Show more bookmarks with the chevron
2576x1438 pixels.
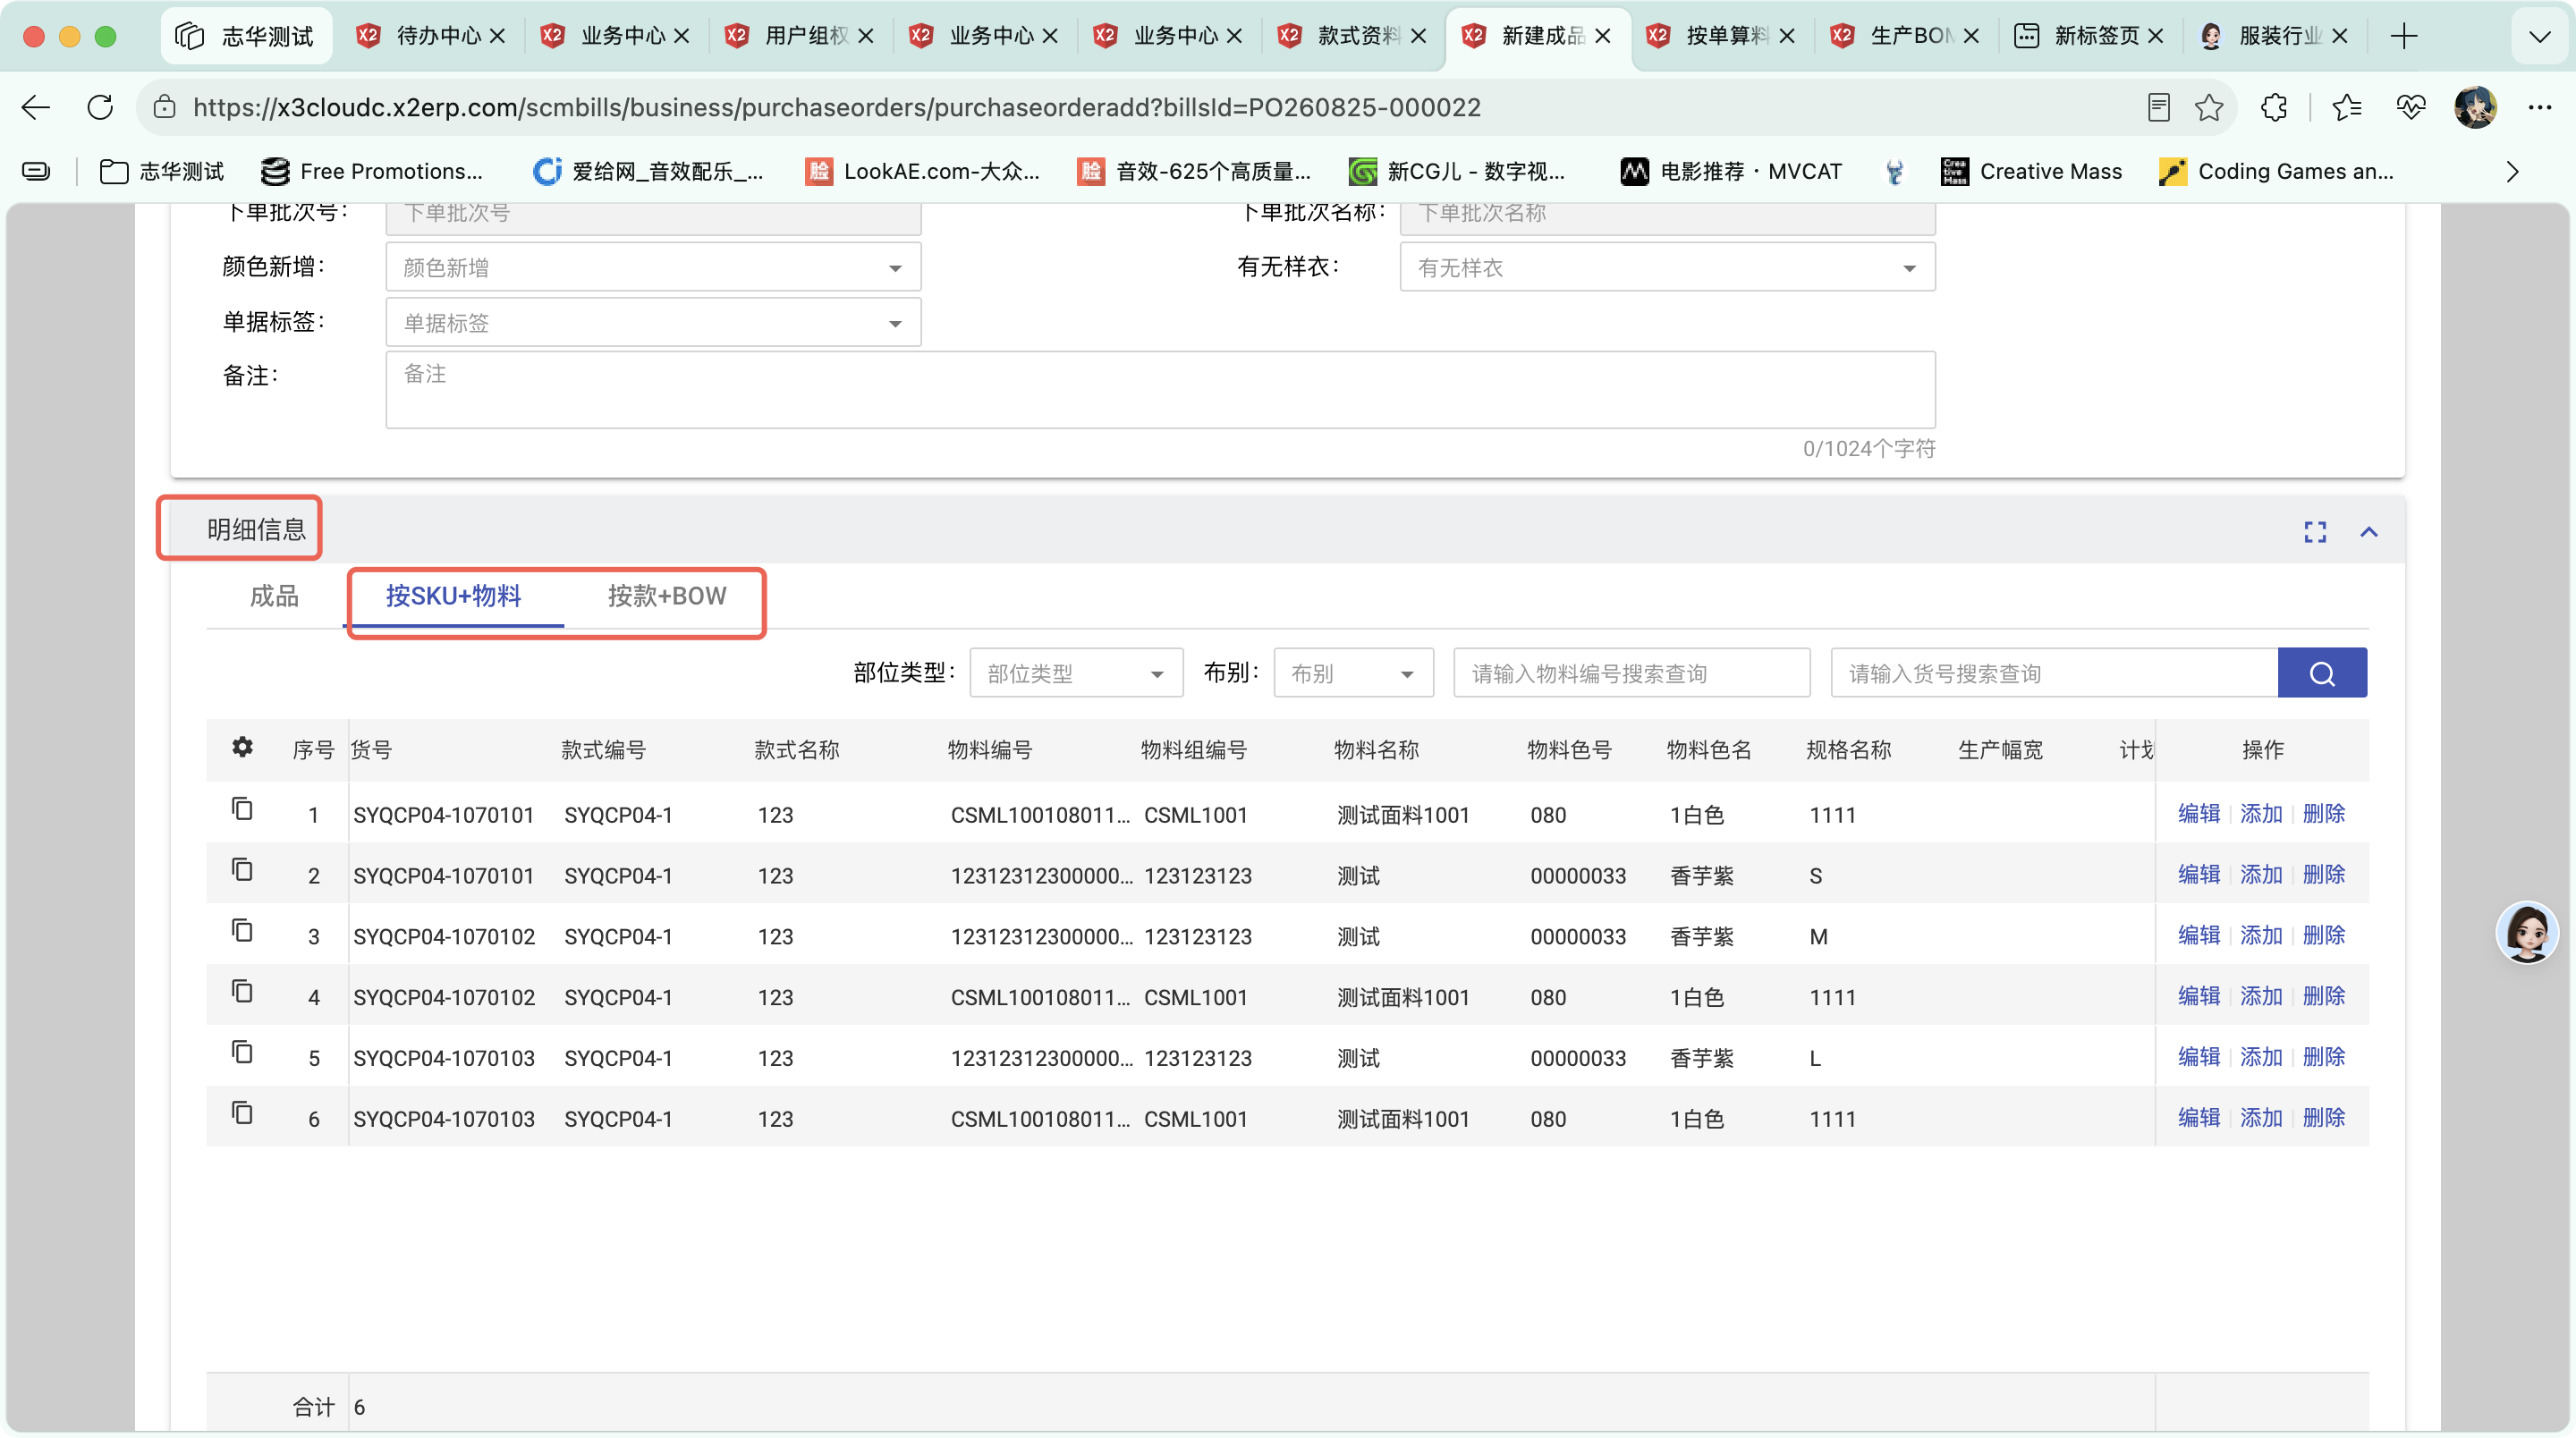point(2513,172)
